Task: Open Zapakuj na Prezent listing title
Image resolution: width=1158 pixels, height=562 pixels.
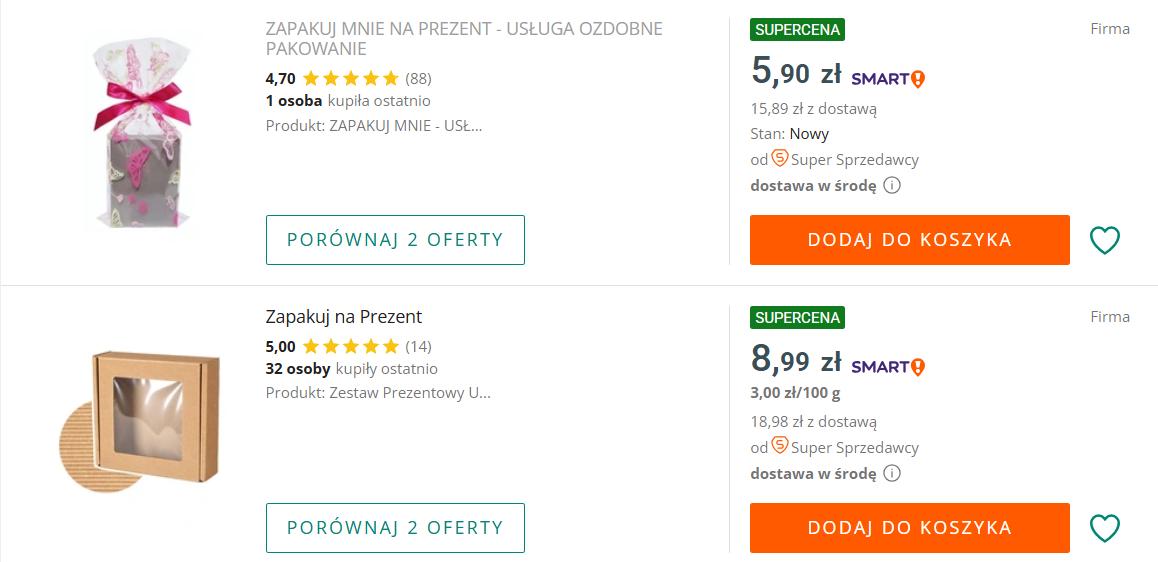Action: pyautogui.click(x=344, y=317)
